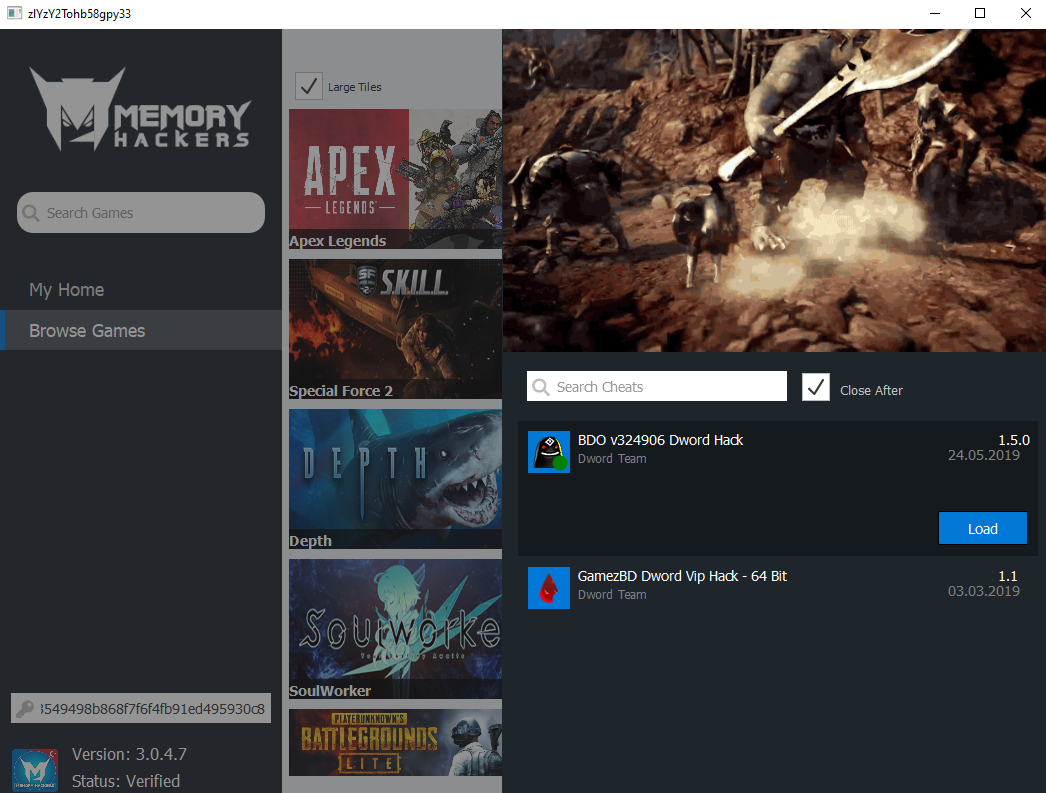Screen dimensions: 1046x793
Task: Click the Memory Hackers logo
Action: tap(140, 109)
